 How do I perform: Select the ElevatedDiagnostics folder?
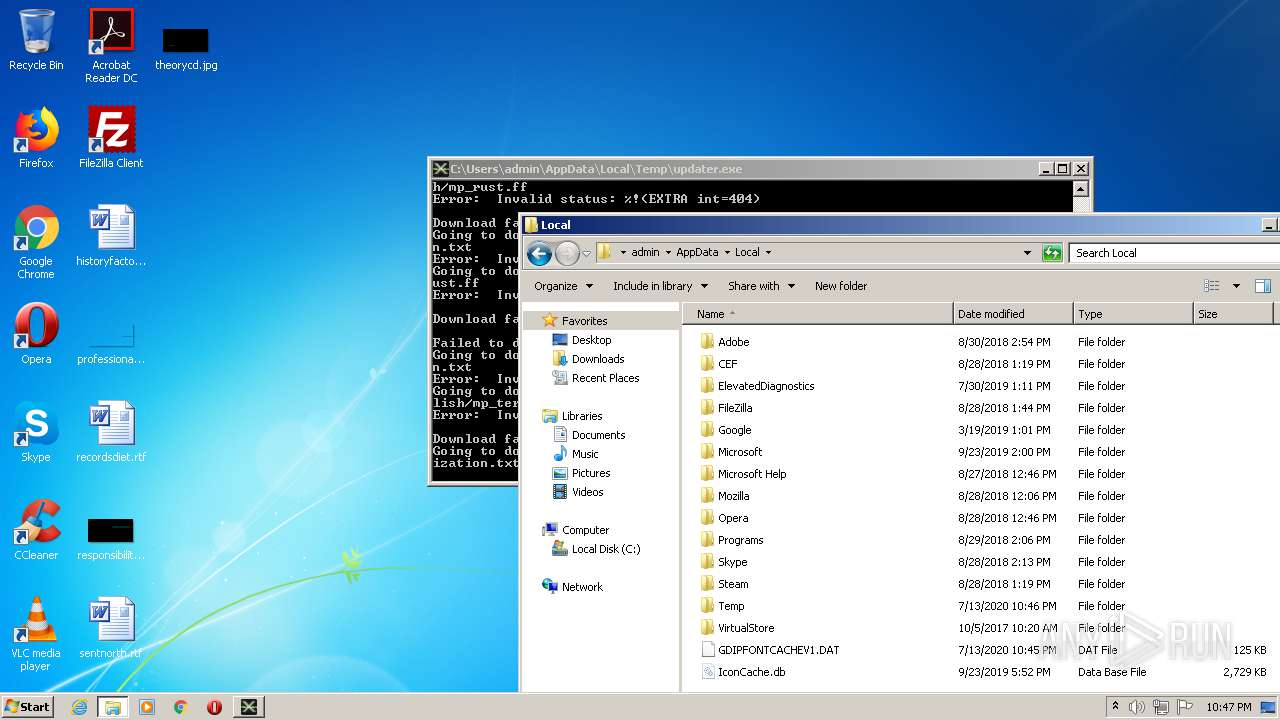[x=766, y=386]
